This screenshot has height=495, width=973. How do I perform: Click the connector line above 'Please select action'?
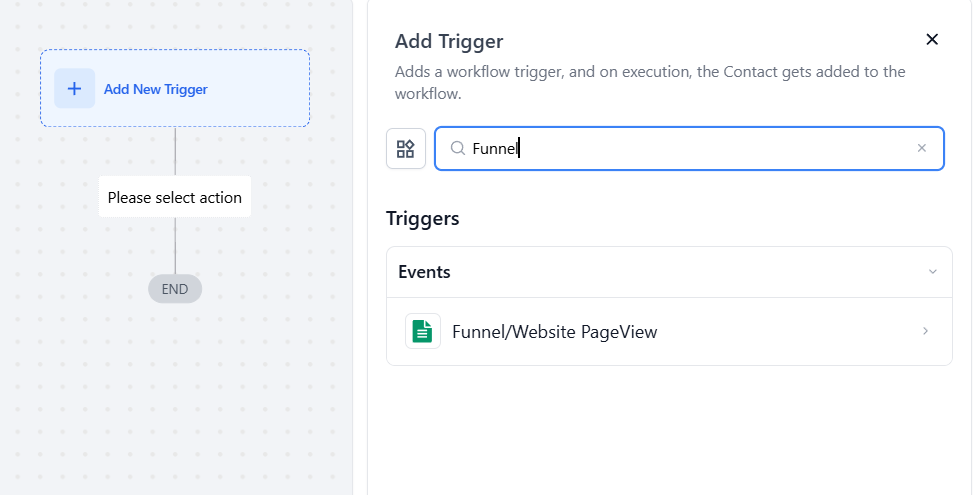pyautogui.click(x=175, y=152)
